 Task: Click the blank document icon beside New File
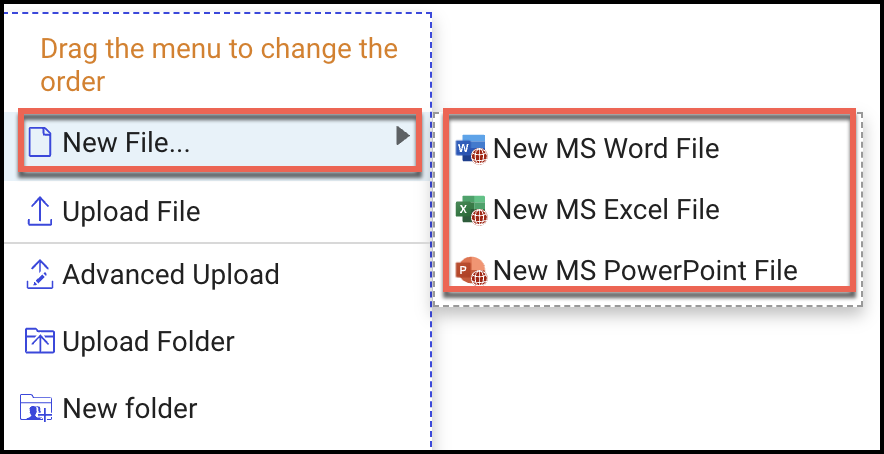tap(40, 143)
